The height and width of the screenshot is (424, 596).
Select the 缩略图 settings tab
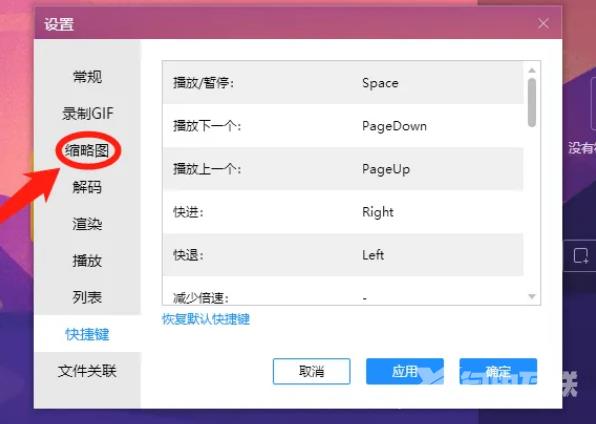pos(87,151)
